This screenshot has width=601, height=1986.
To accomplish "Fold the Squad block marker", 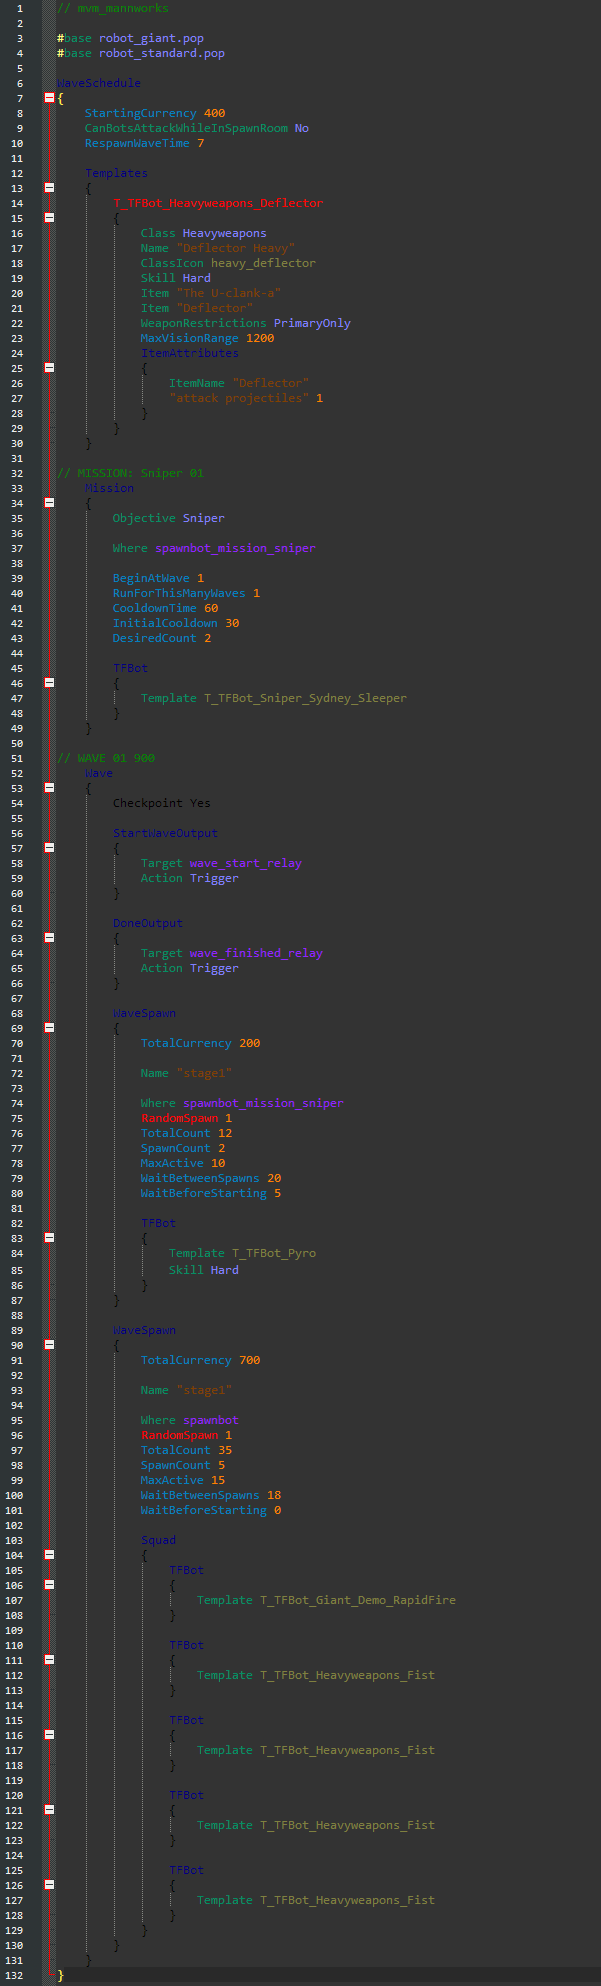I will [x=49, y=1555].
